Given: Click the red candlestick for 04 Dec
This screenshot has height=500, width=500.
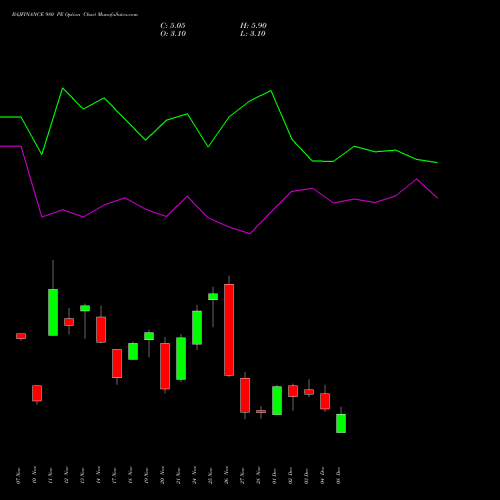Looking at the screenshot, I should [325, 401].
